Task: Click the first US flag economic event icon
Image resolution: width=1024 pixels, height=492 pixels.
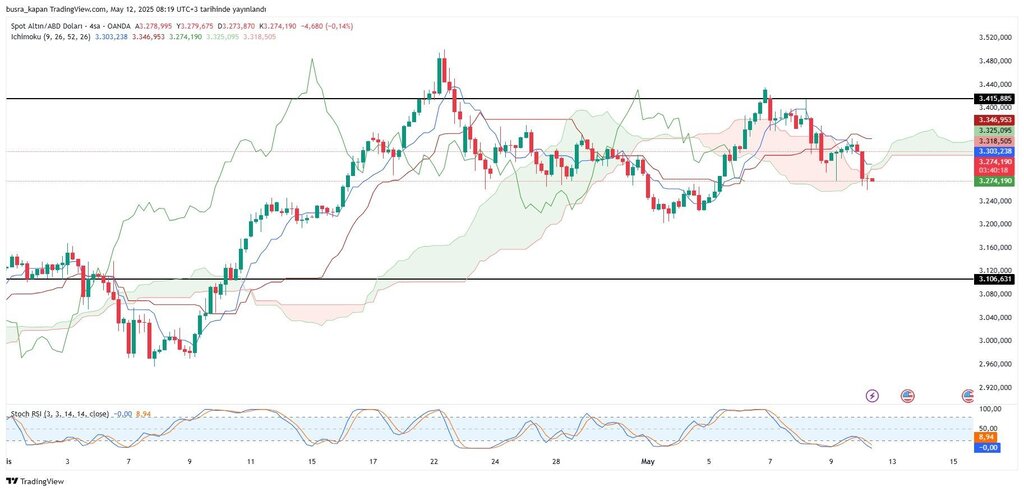Action: [x=907, y=396]
